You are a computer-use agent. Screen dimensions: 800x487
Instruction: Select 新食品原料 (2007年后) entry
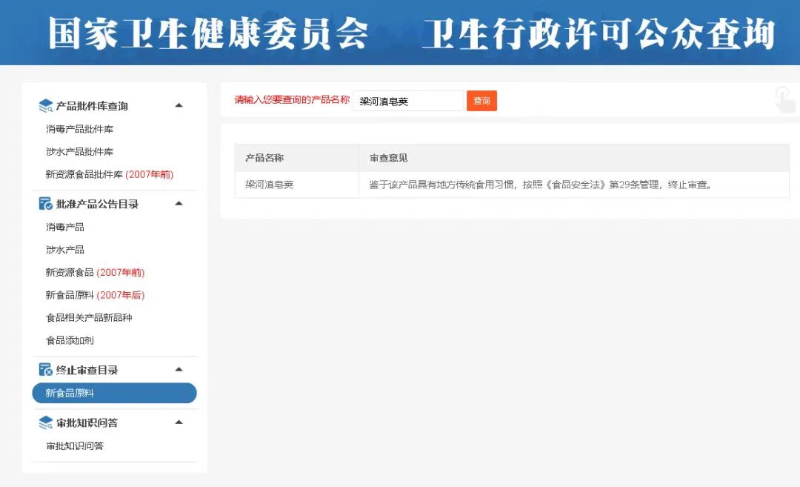pyautogui.click(x=95, y=295)
